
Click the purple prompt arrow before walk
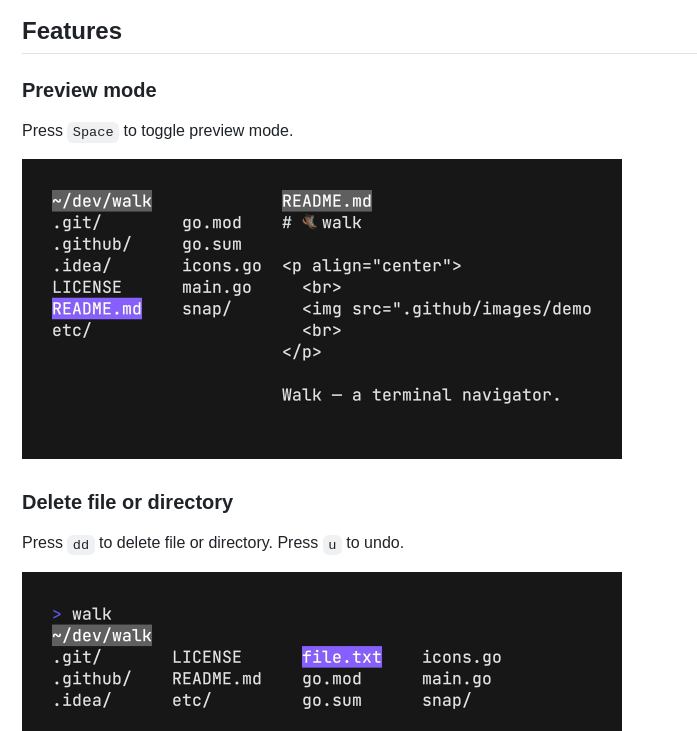click(57, 614)
